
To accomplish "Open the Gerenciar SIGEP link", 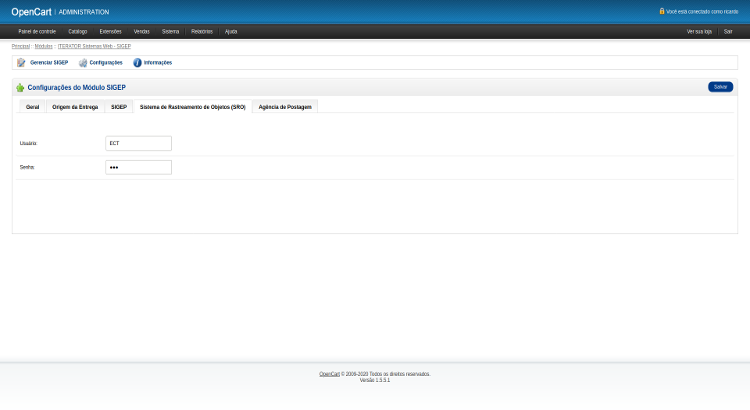I will (x=49, y=63).
